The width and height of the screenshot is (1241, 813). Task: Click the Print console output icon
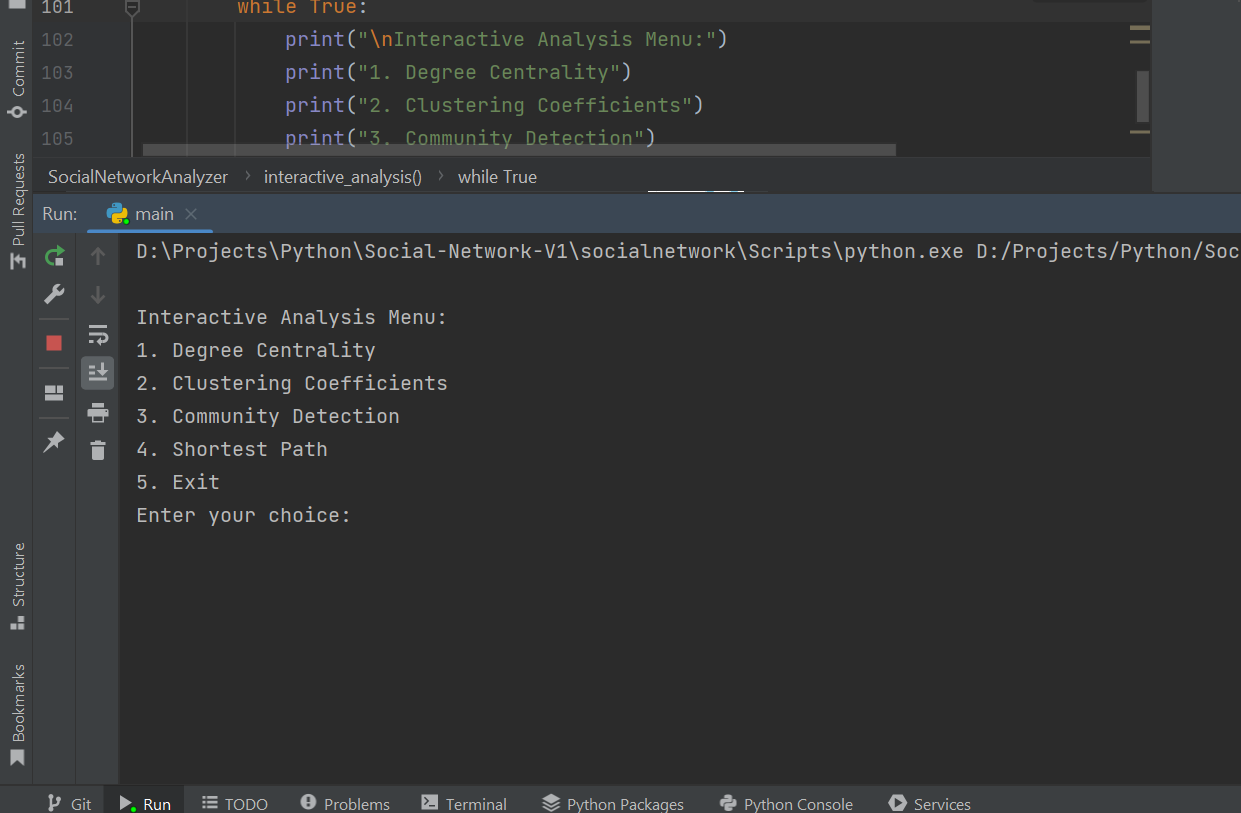click(x=97, y=412)
